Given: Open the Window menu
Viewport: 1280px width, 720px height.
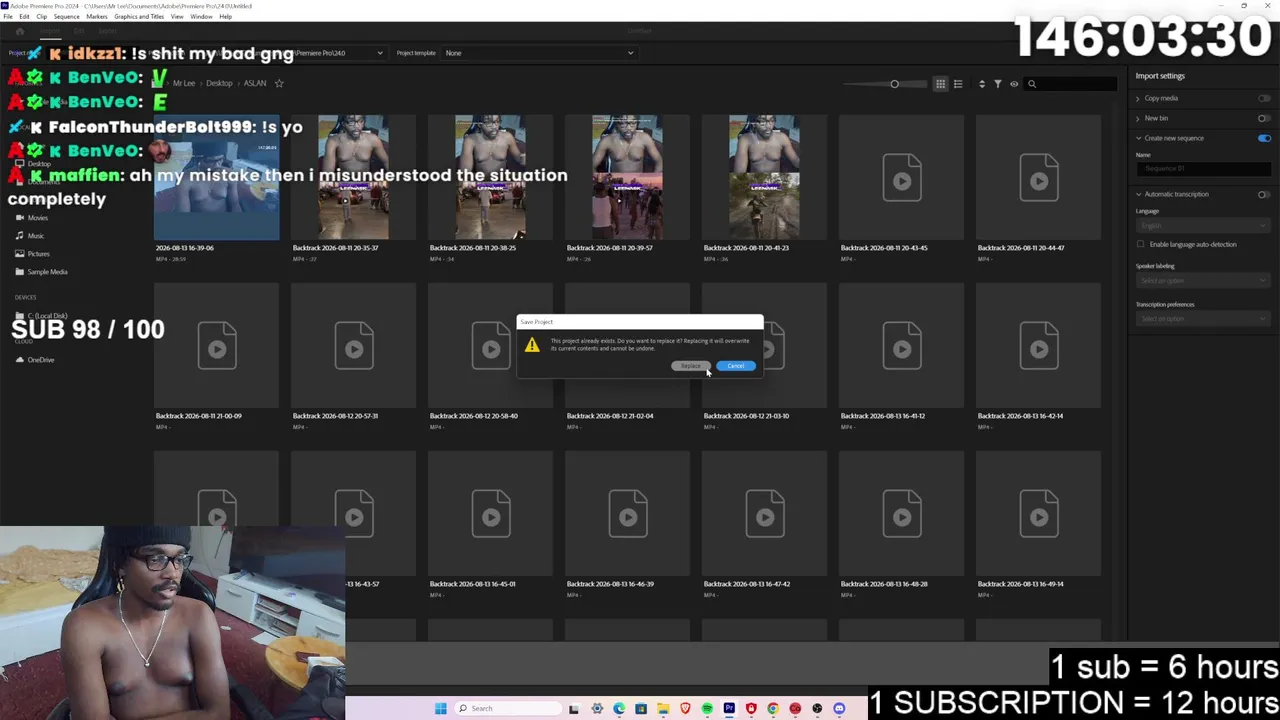Looking at the screenshot, I should coord(201,17).
